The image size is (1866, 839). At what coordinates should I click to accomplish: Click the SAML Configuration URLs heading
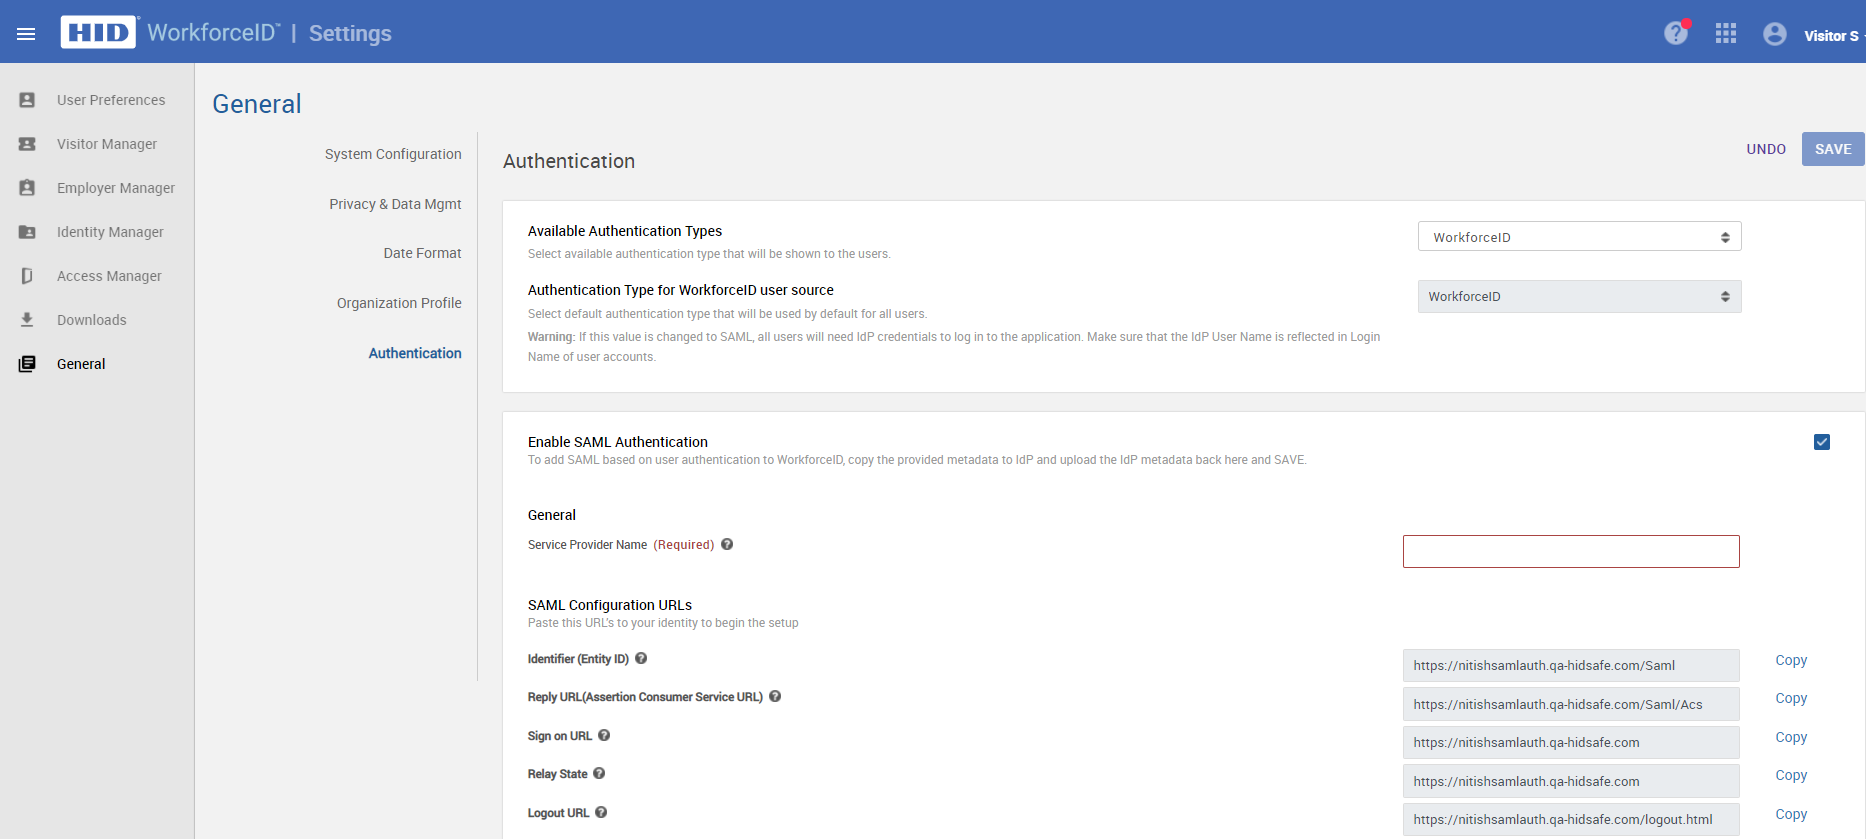point(610,605)
